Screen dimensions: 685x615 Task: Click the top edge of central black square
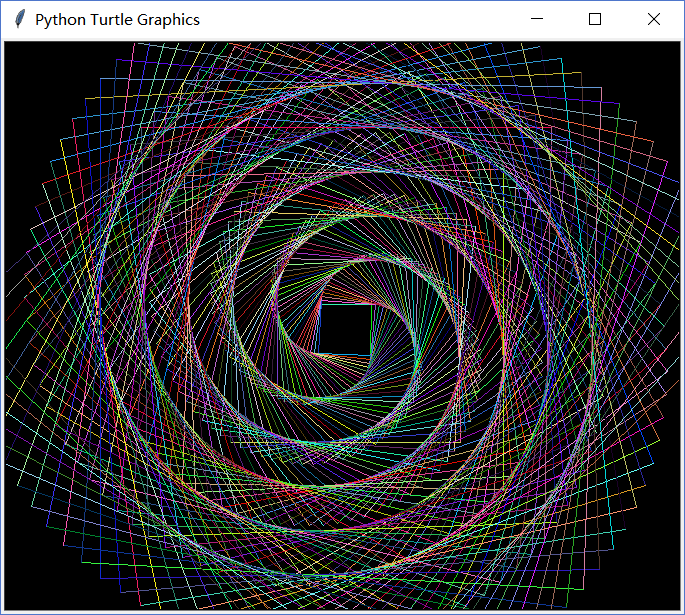(x=345, y=305)
